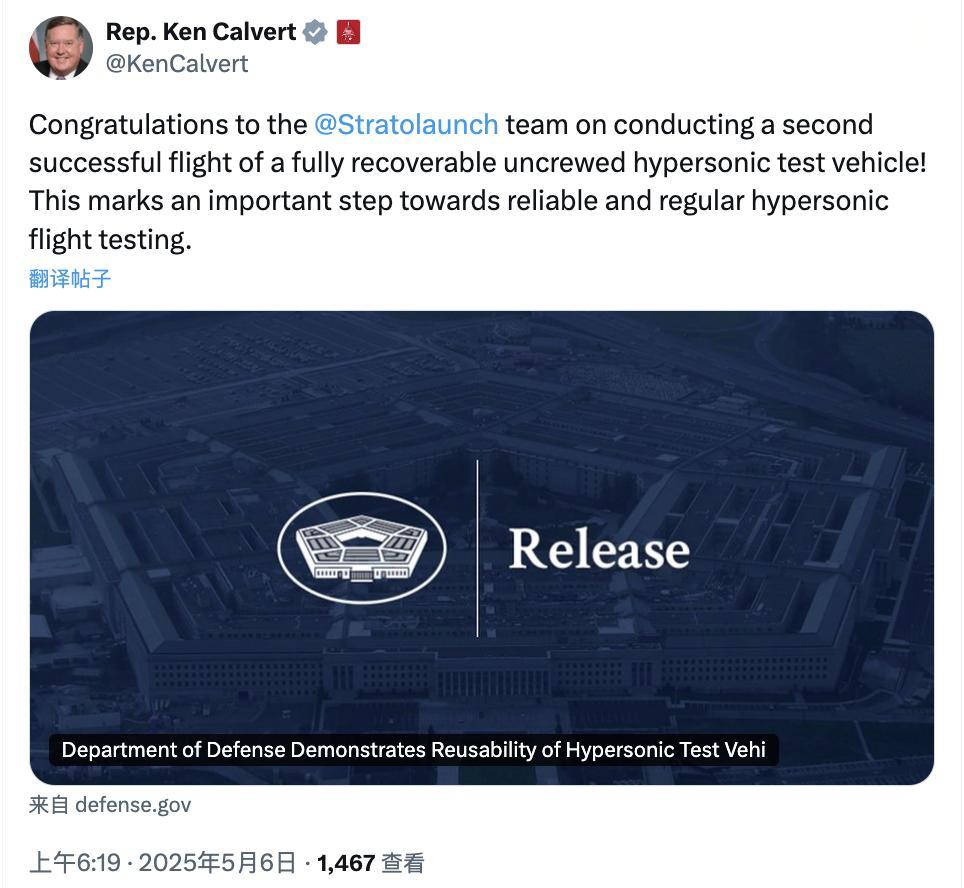This screenshot has height=888, width=964.
Task: Click the 'flight testing.' closing line
Action: click(111, 240)
